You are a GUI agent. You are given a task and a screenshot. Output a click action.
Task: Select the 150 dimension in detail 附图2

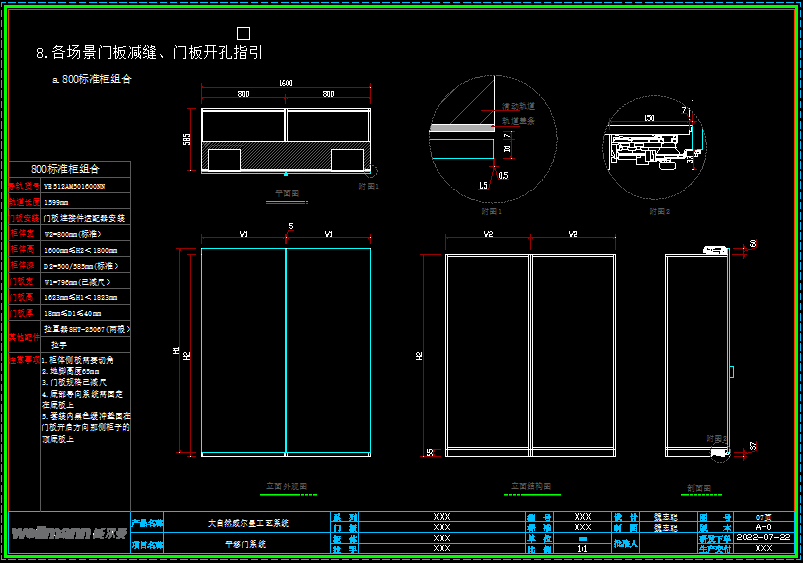point(650,118)
